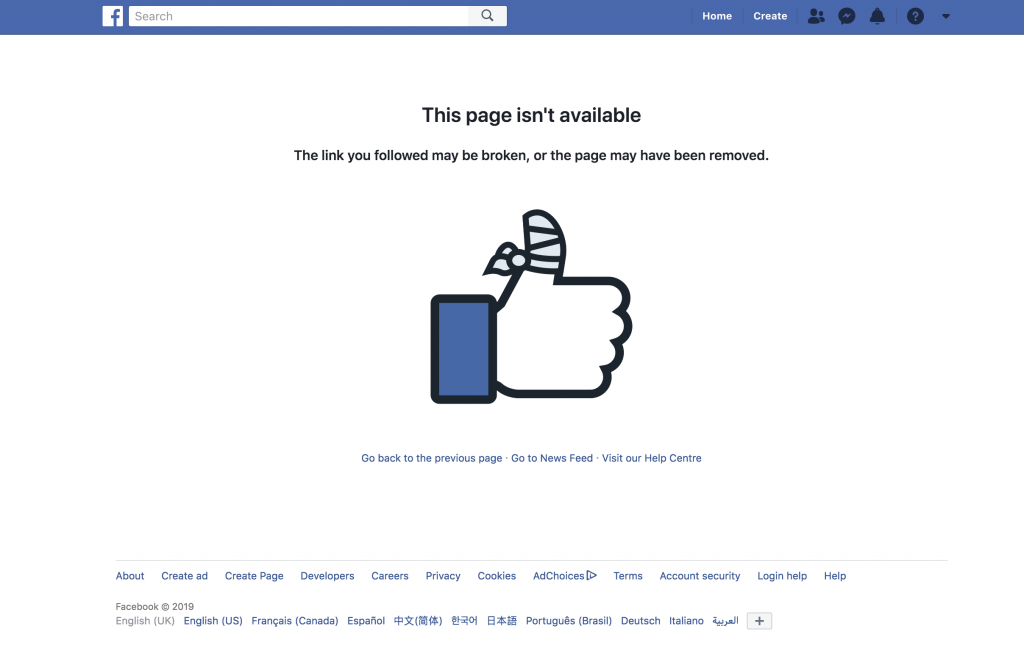Click the Facebook logo icon
Screen dimensions: 1024x665
point(112,16)
